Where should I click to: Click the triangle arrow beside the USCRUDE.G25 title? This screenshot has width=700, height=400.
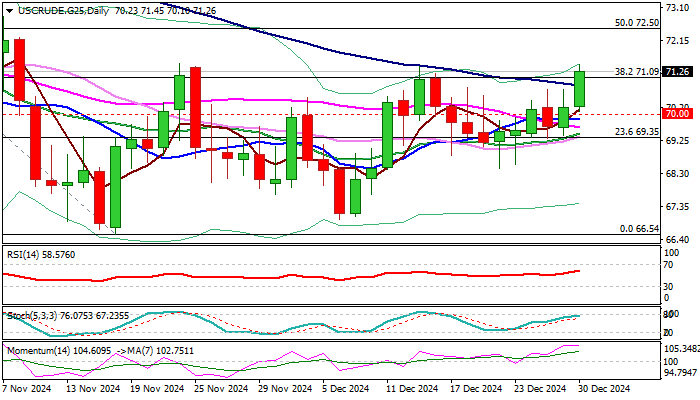9,11
